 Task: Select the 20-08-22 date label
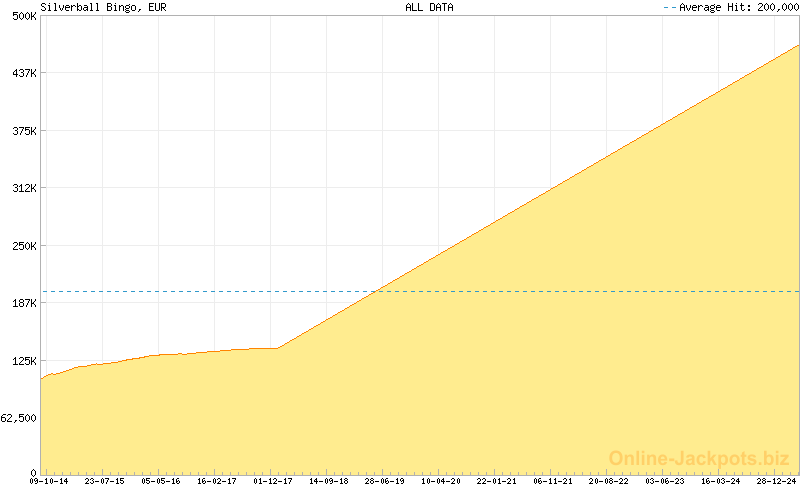[x=609, y=481]
